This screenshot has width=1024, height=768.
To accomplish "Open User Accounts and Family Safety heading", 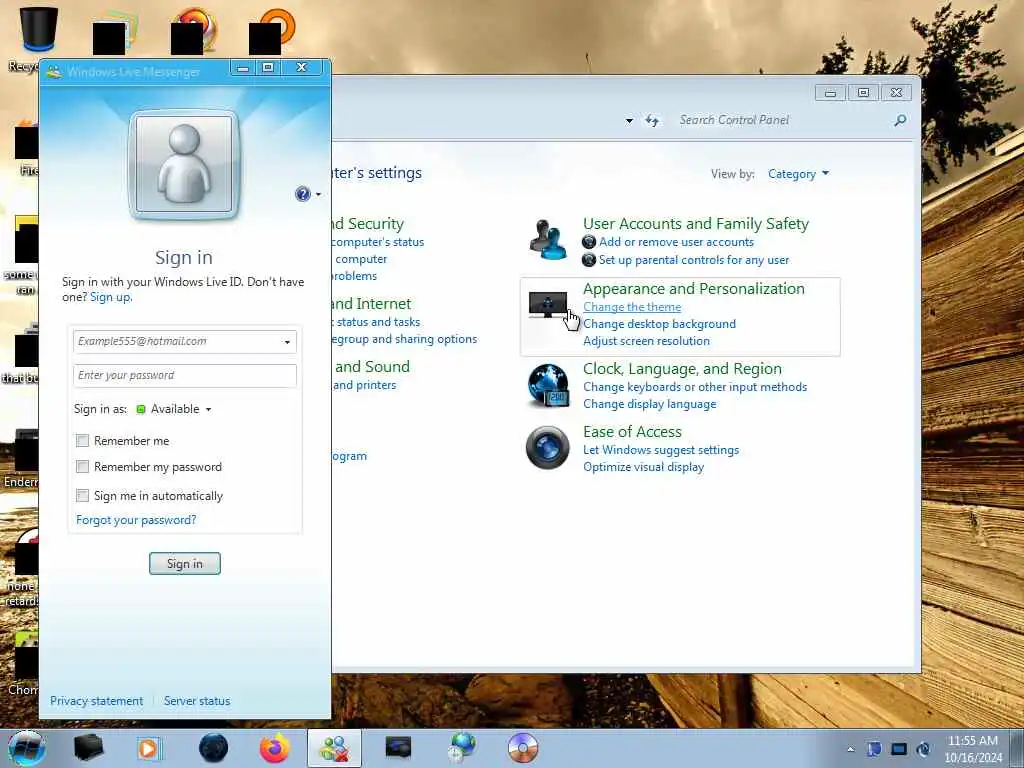I will point(696,224).
